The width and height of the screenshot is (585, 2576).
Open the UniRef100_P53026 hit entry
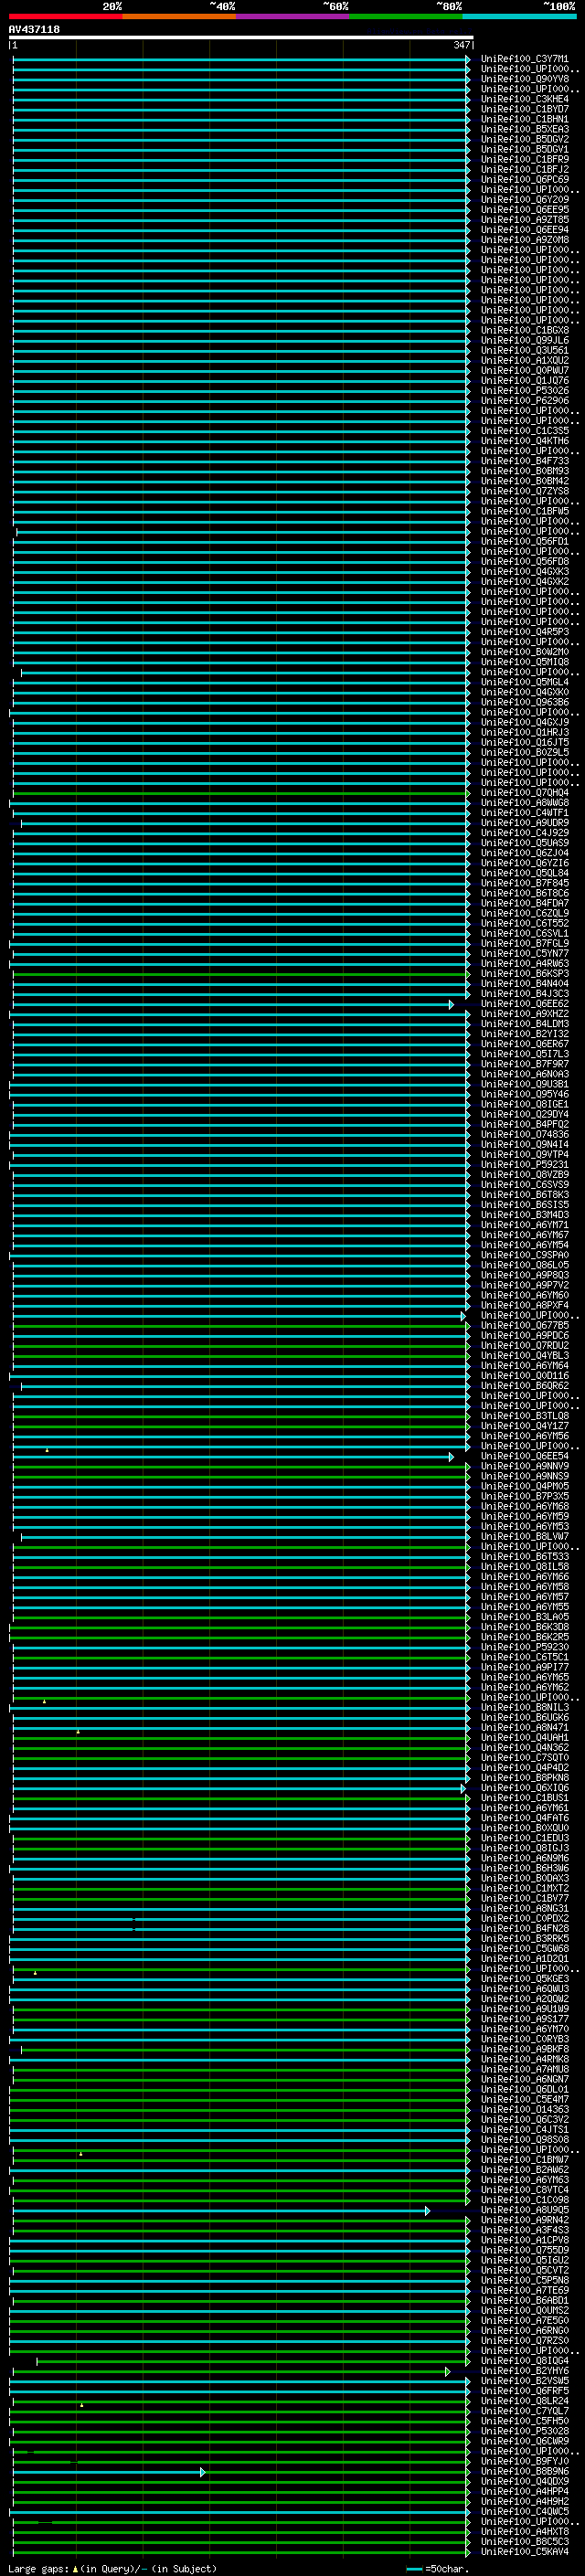524,391
